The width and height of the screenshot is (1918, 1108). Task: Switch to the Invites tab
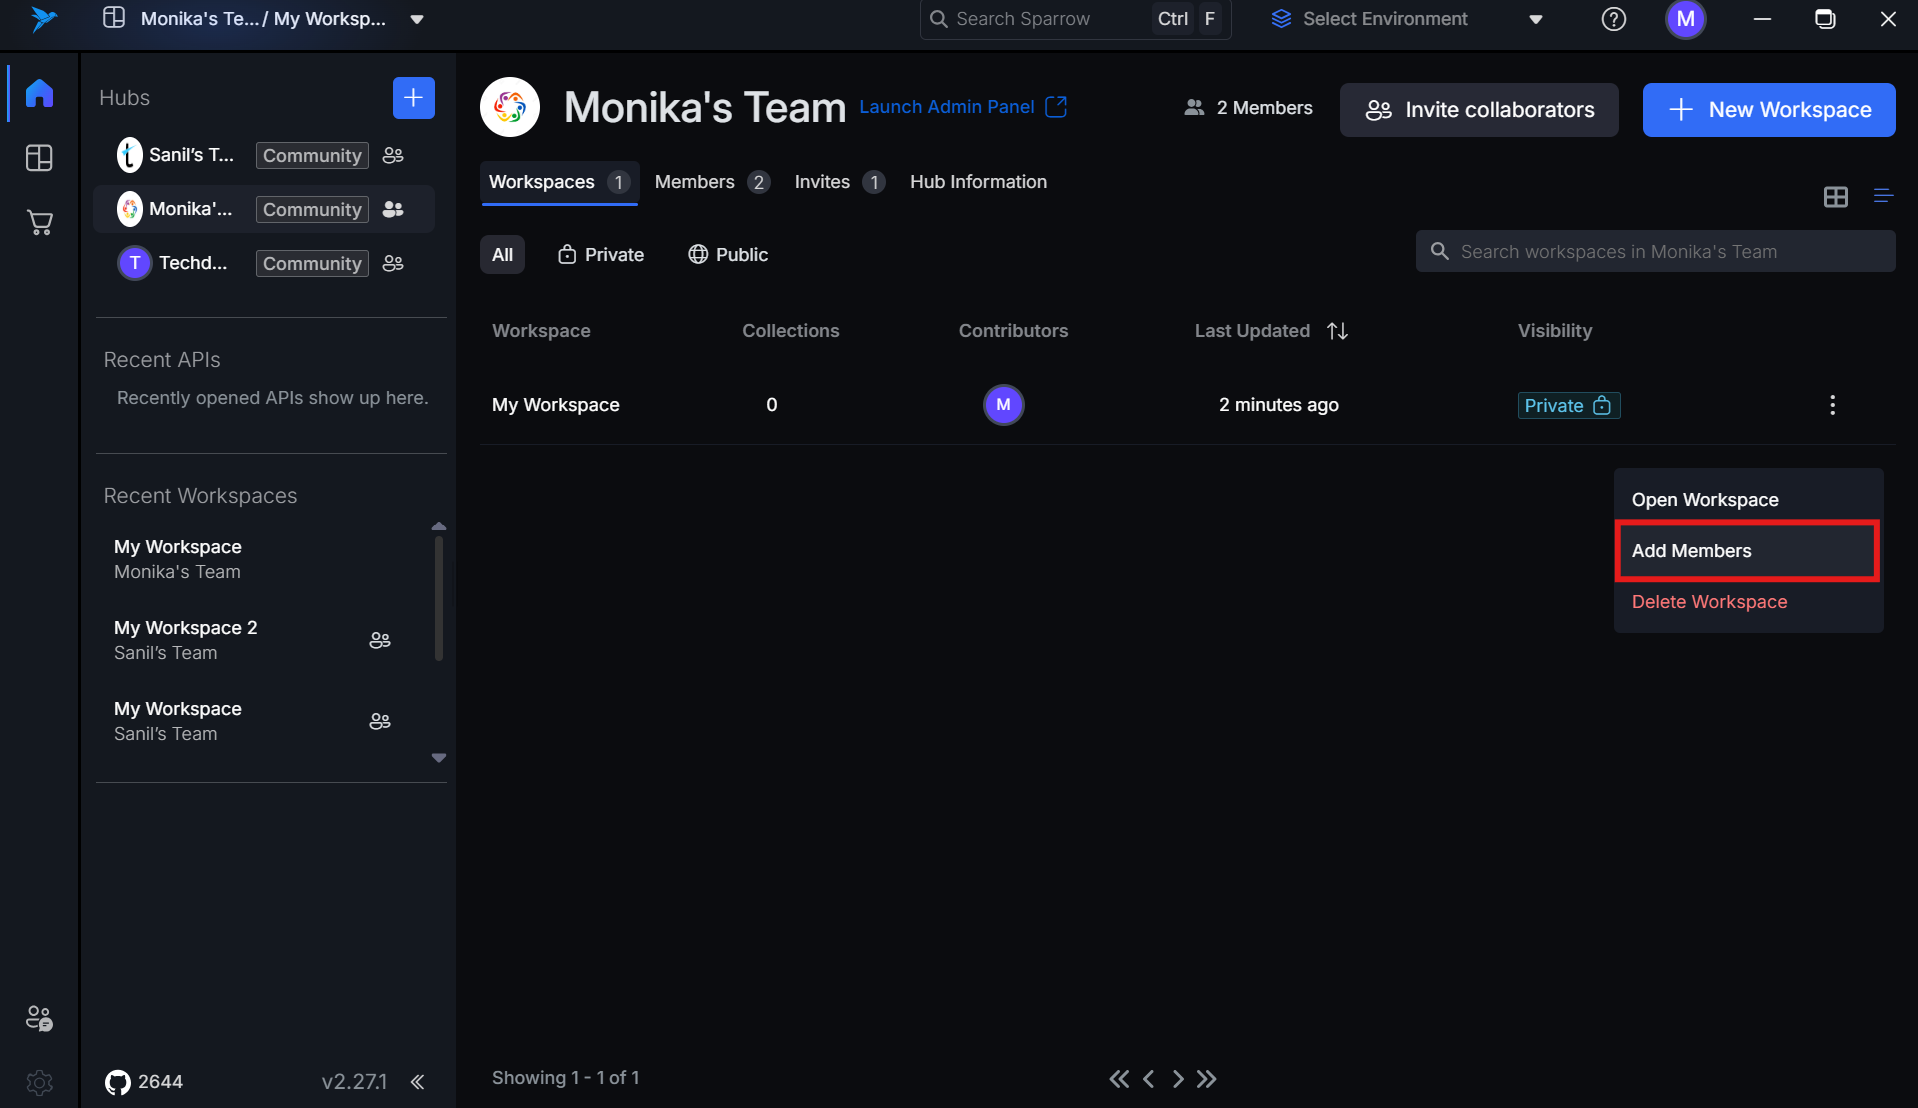click(x=839, y=182)
